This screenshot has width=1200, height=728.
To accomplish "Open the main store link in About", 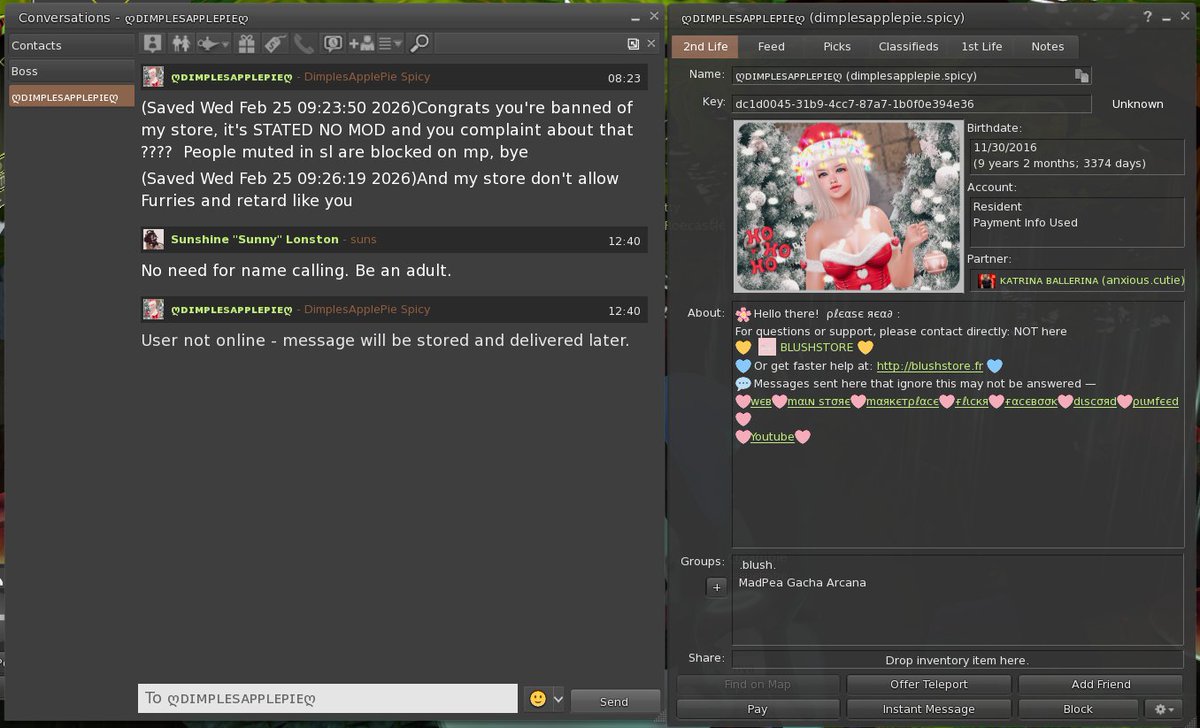I will 819,401.
